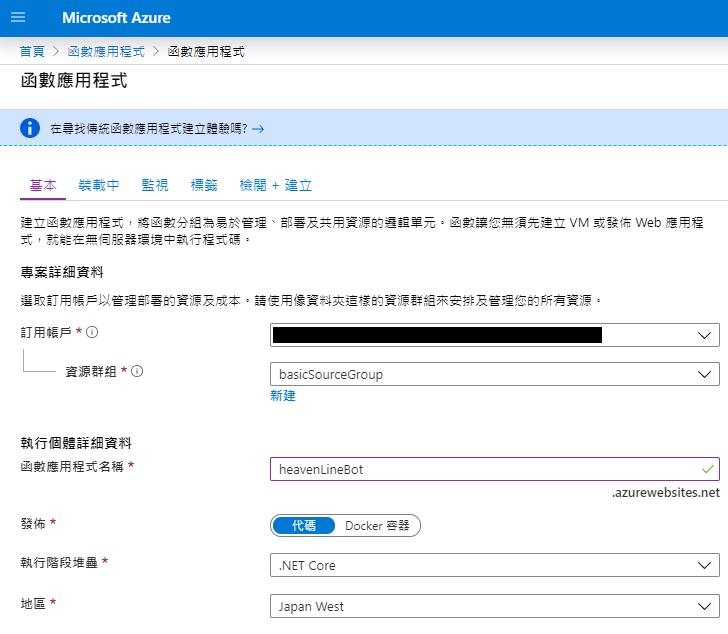This screenshot has width=728, height=634.
Task: Expand the basicSourceGroup resource group dropdown
Action: pyautogui.click(x=494, y=374)
